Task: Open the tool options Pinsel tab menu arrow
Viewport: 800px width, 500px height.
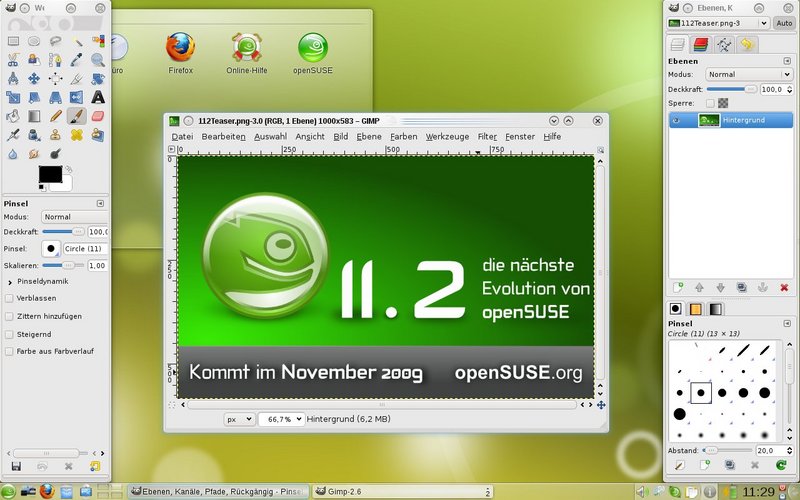Action: pos(100,204)
